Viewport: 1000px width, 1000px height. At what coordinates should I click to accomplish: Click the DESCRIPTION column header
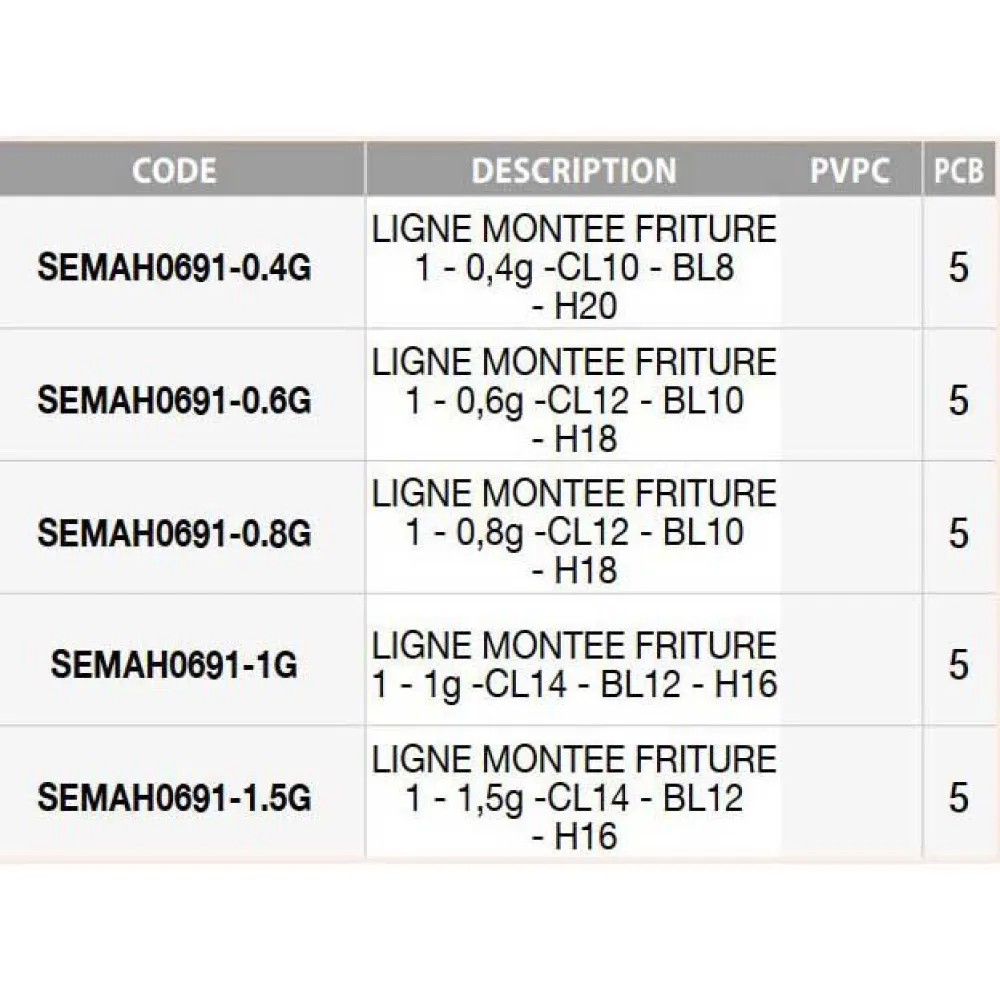click(574, 170)
